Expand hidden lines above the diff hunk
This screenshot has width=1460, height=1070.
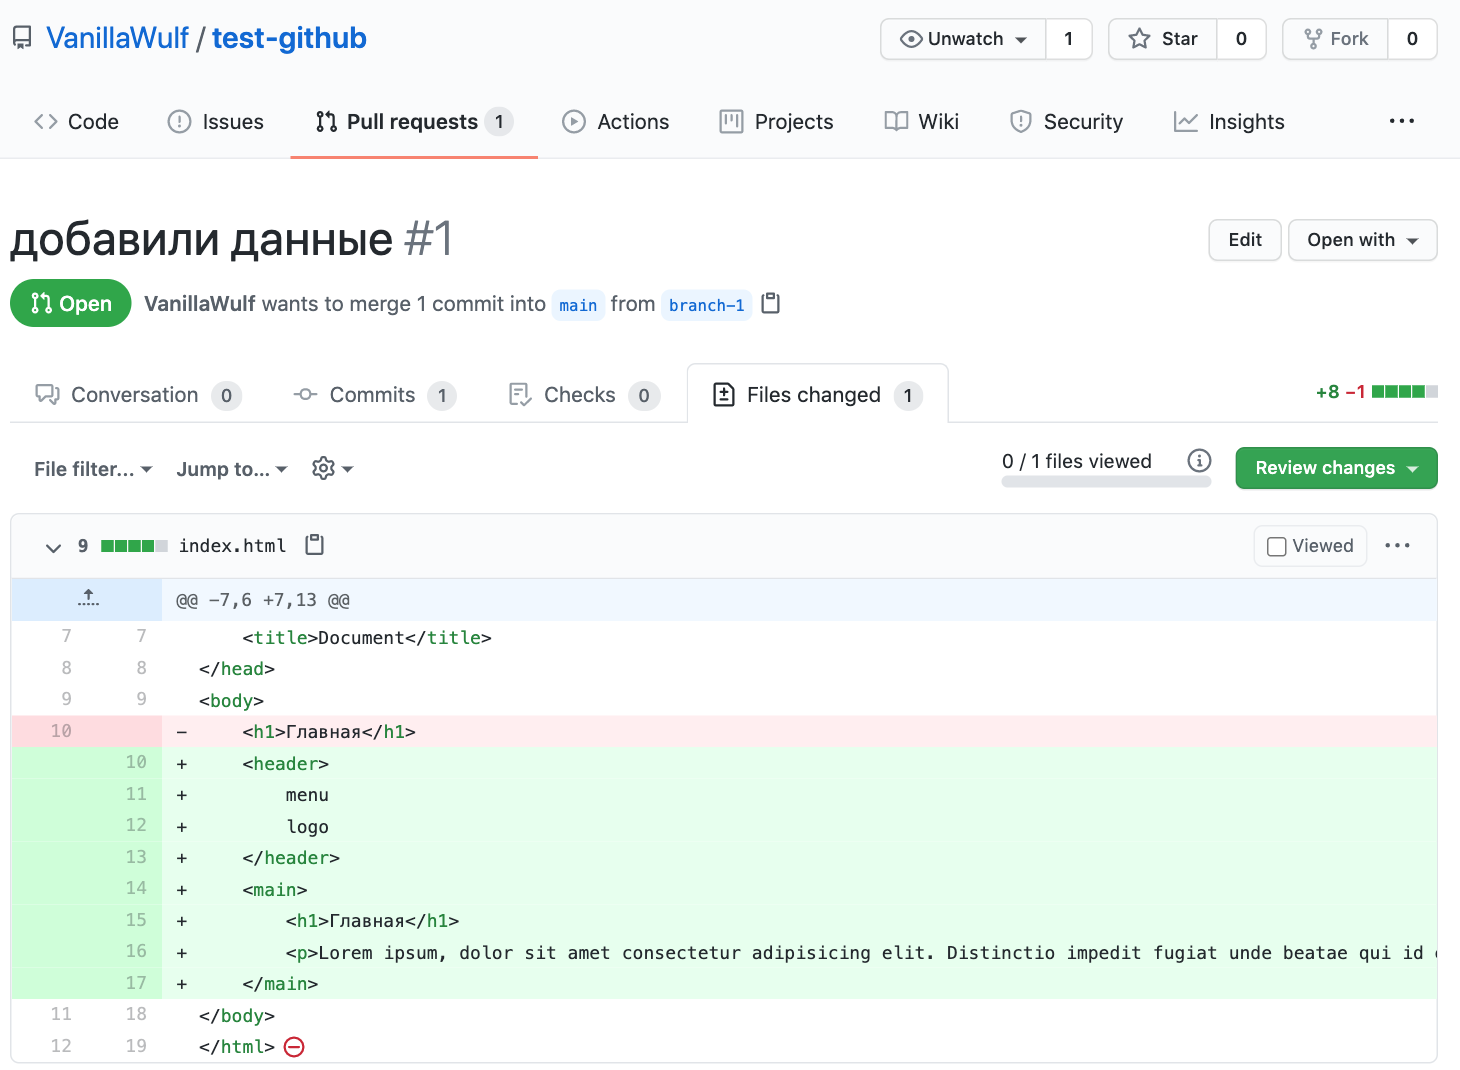tap(88, 599)
